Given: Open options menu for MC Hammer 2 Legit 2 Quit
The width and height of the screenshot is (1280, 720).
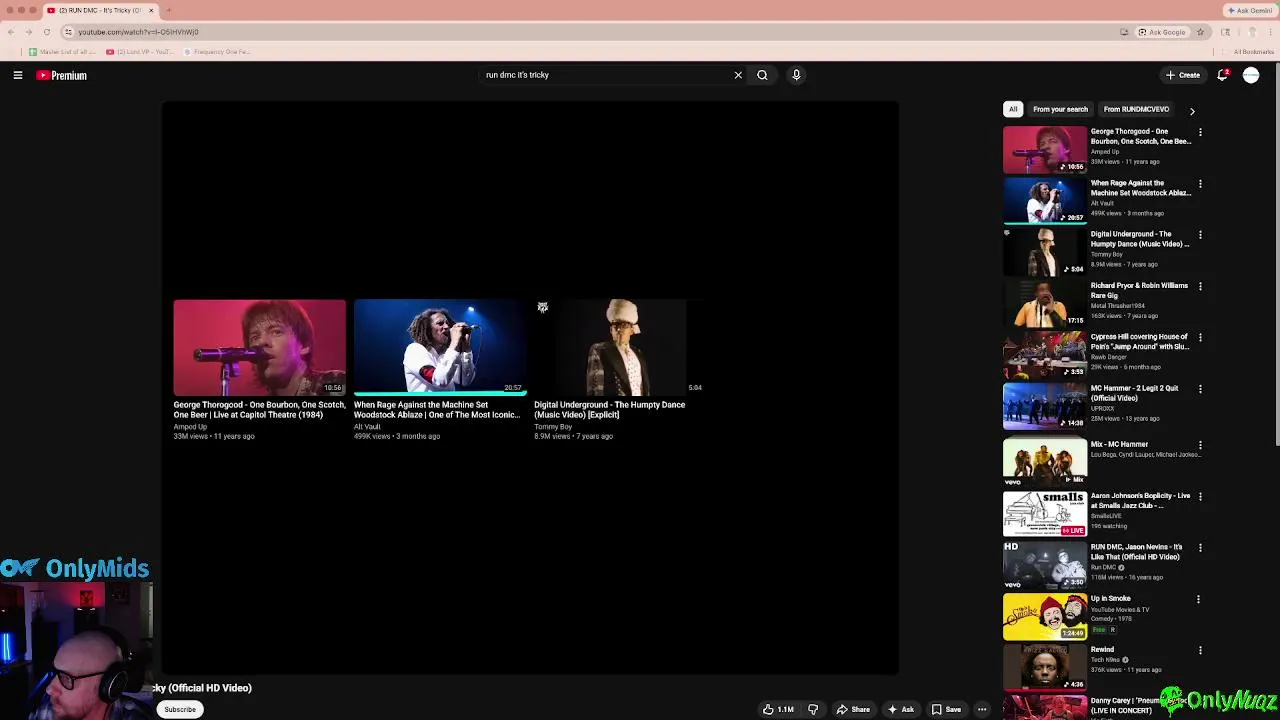Looking at the screenshot, I should tap(1200, 389).
